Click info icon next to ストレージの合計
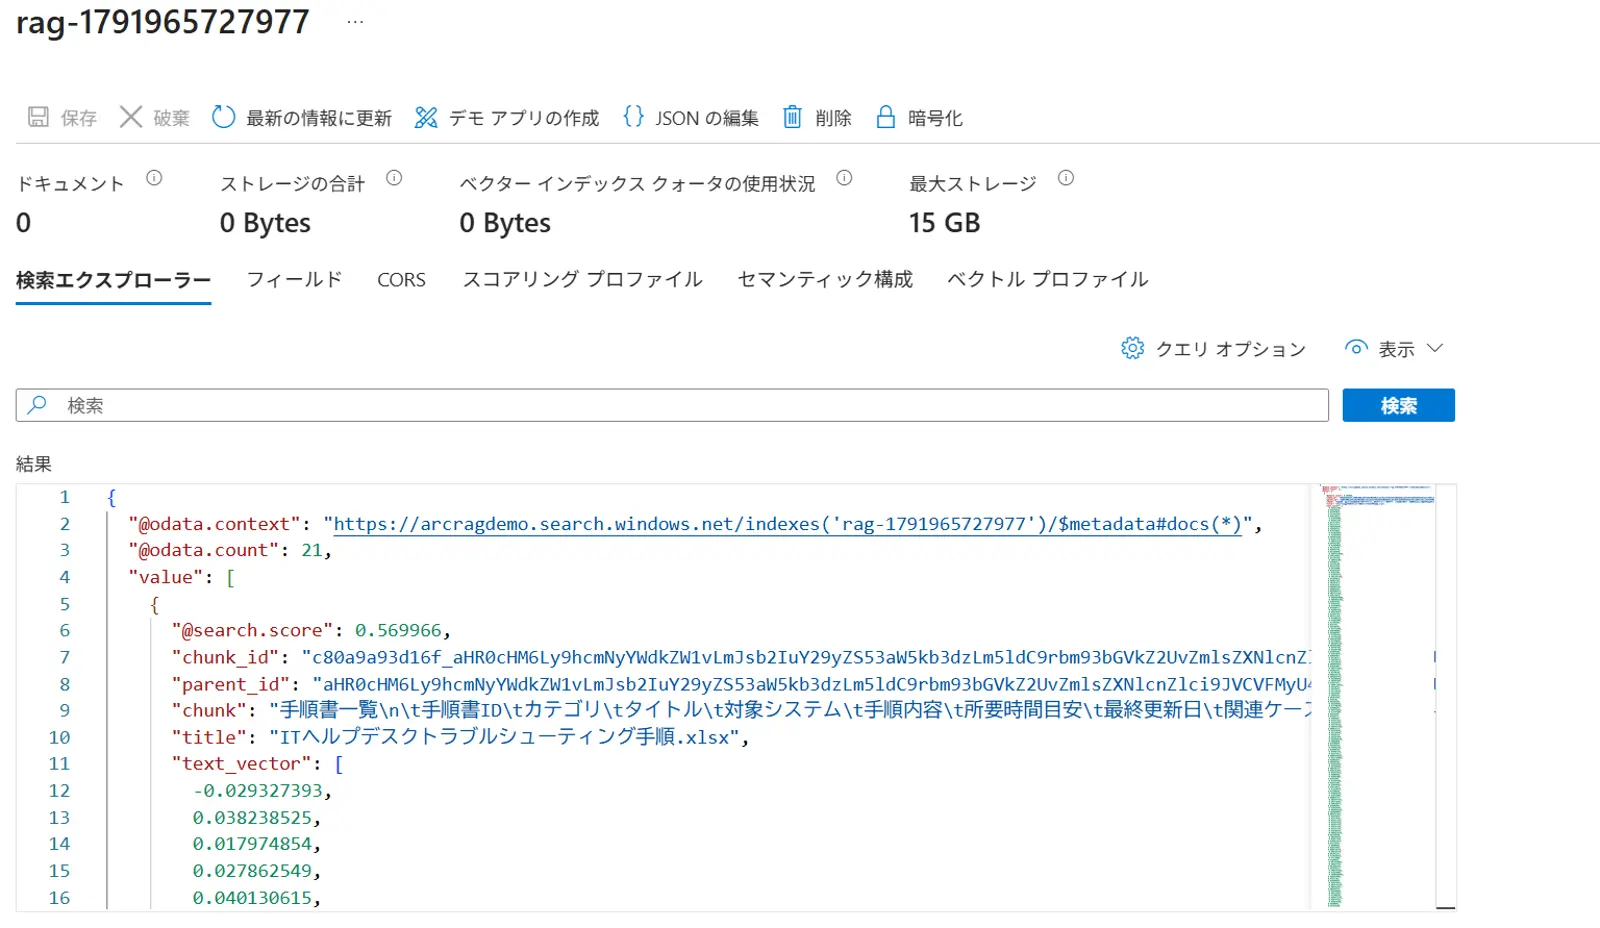This screenshot has width=1600, height=928. [x=394, y=178]
